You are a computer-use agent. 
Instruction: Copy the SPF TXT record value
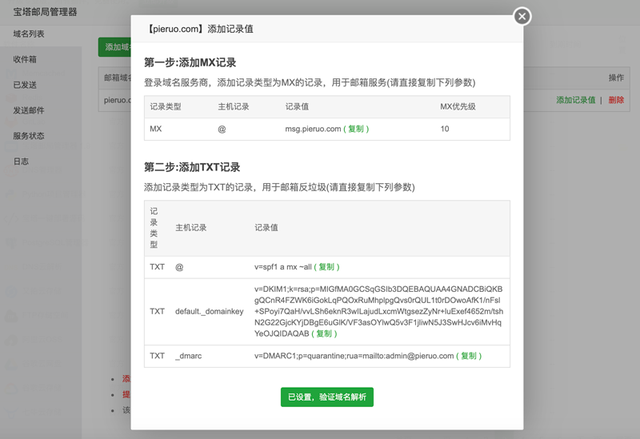[327, 267]
